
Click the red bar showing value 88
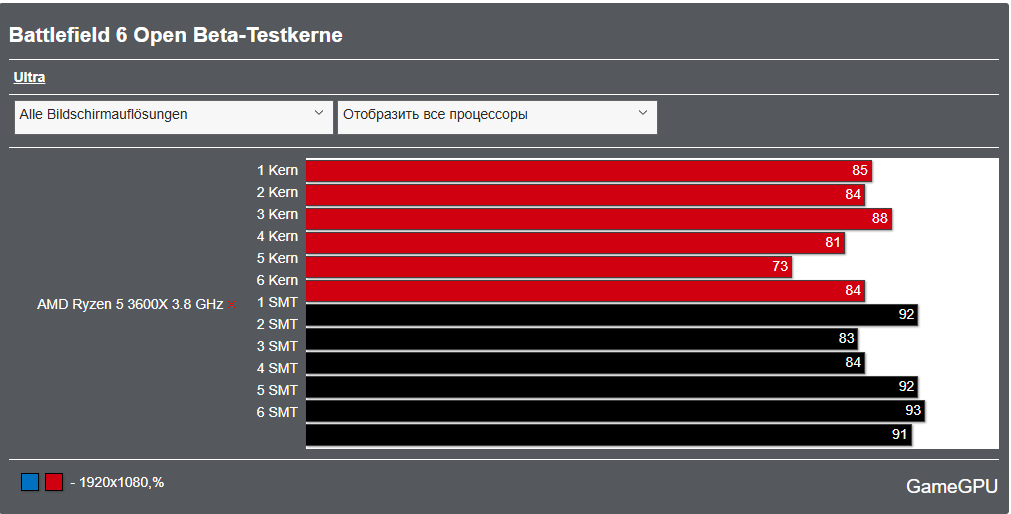click(x=598, y=219)
